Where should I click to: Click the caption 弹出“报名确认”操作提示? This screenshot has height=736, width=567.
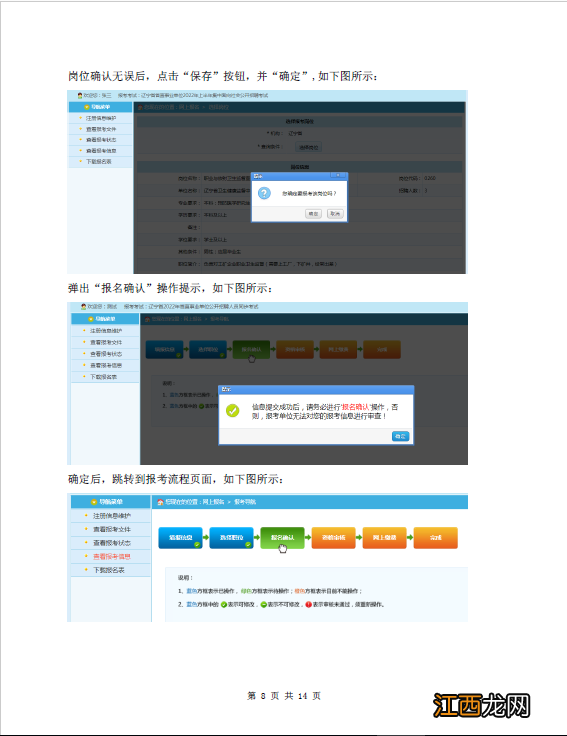135,288
